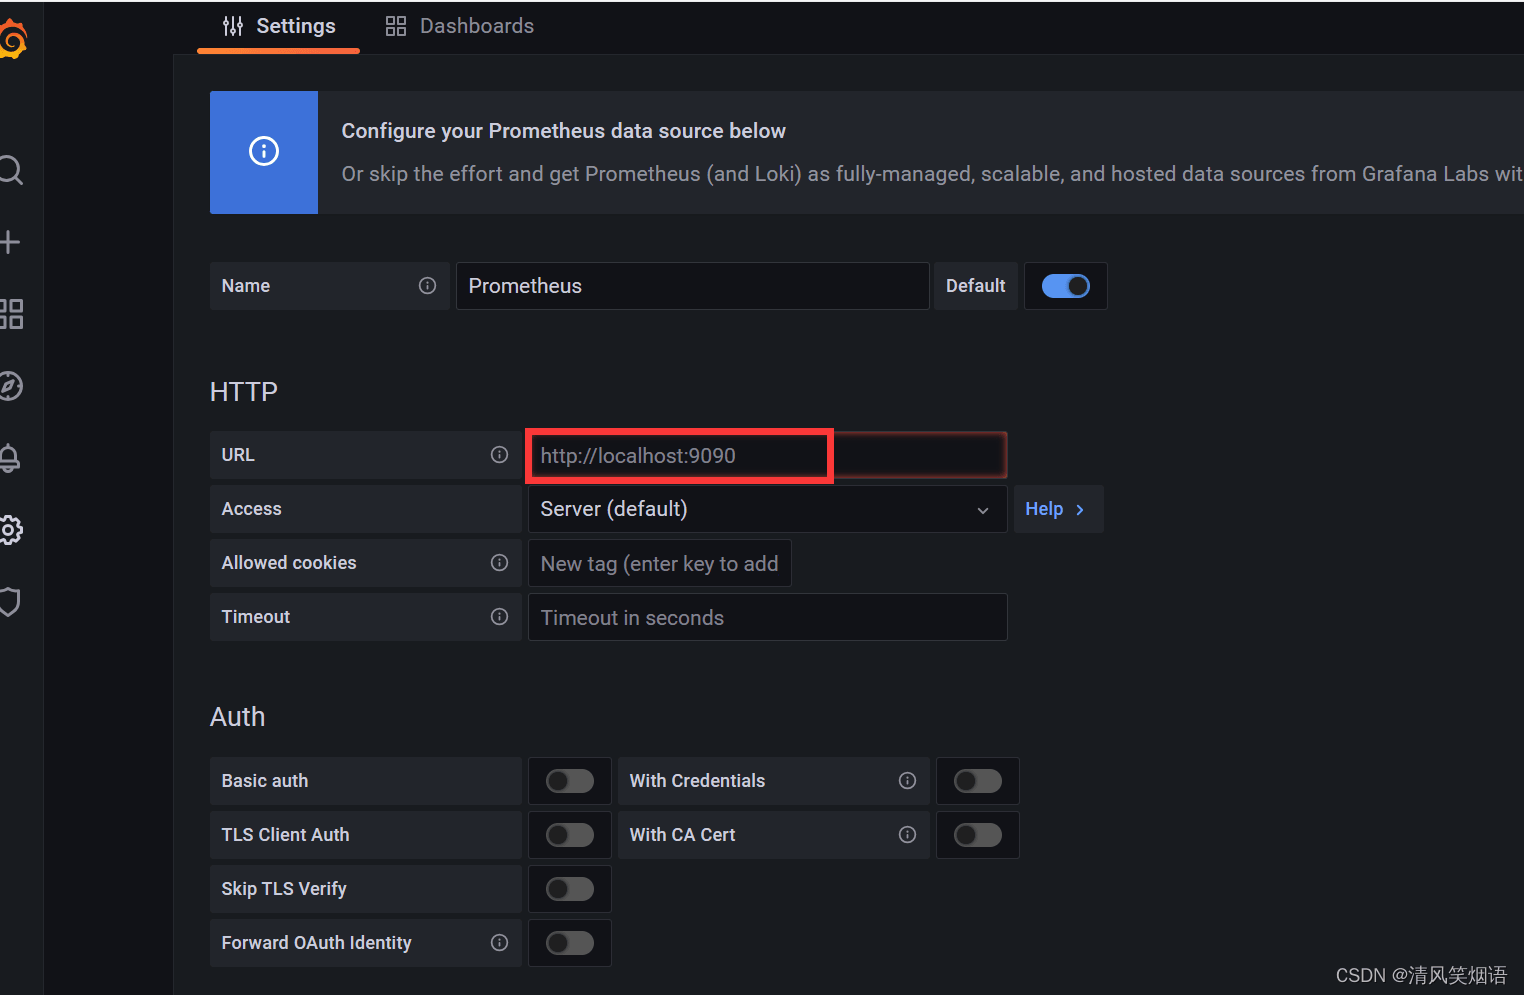Screen dimensions: 1524x995
Task: Open the search magnifier in sidebar
Action: click(x=10, y=170)
